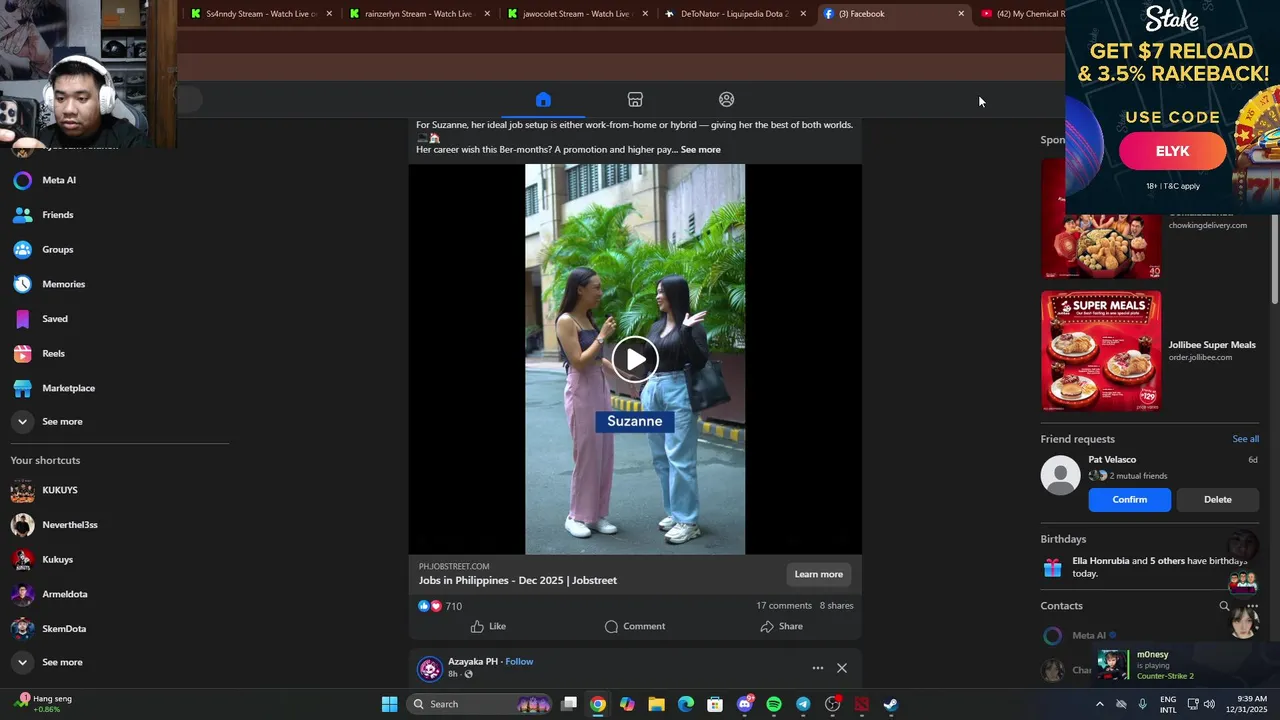Comment on the Jobstreet post

tap(635, 626)
